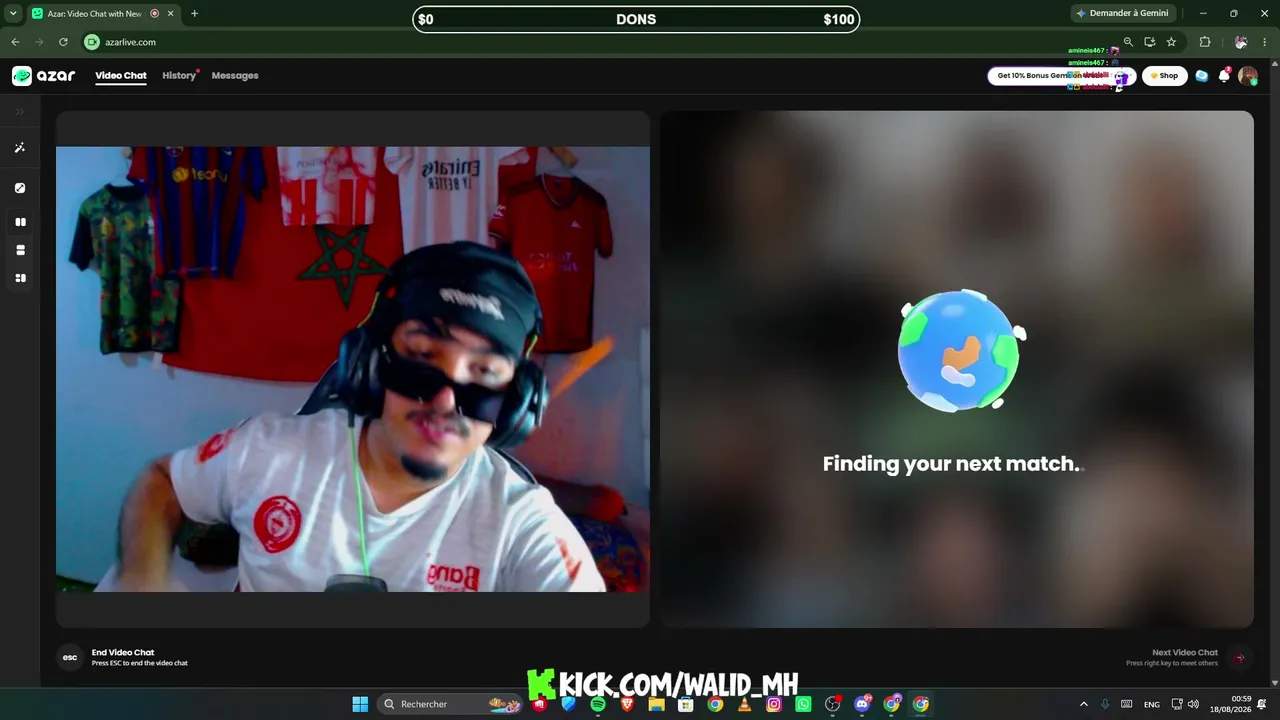
Task: Open Discord from the taskbar
Action: 862,704
